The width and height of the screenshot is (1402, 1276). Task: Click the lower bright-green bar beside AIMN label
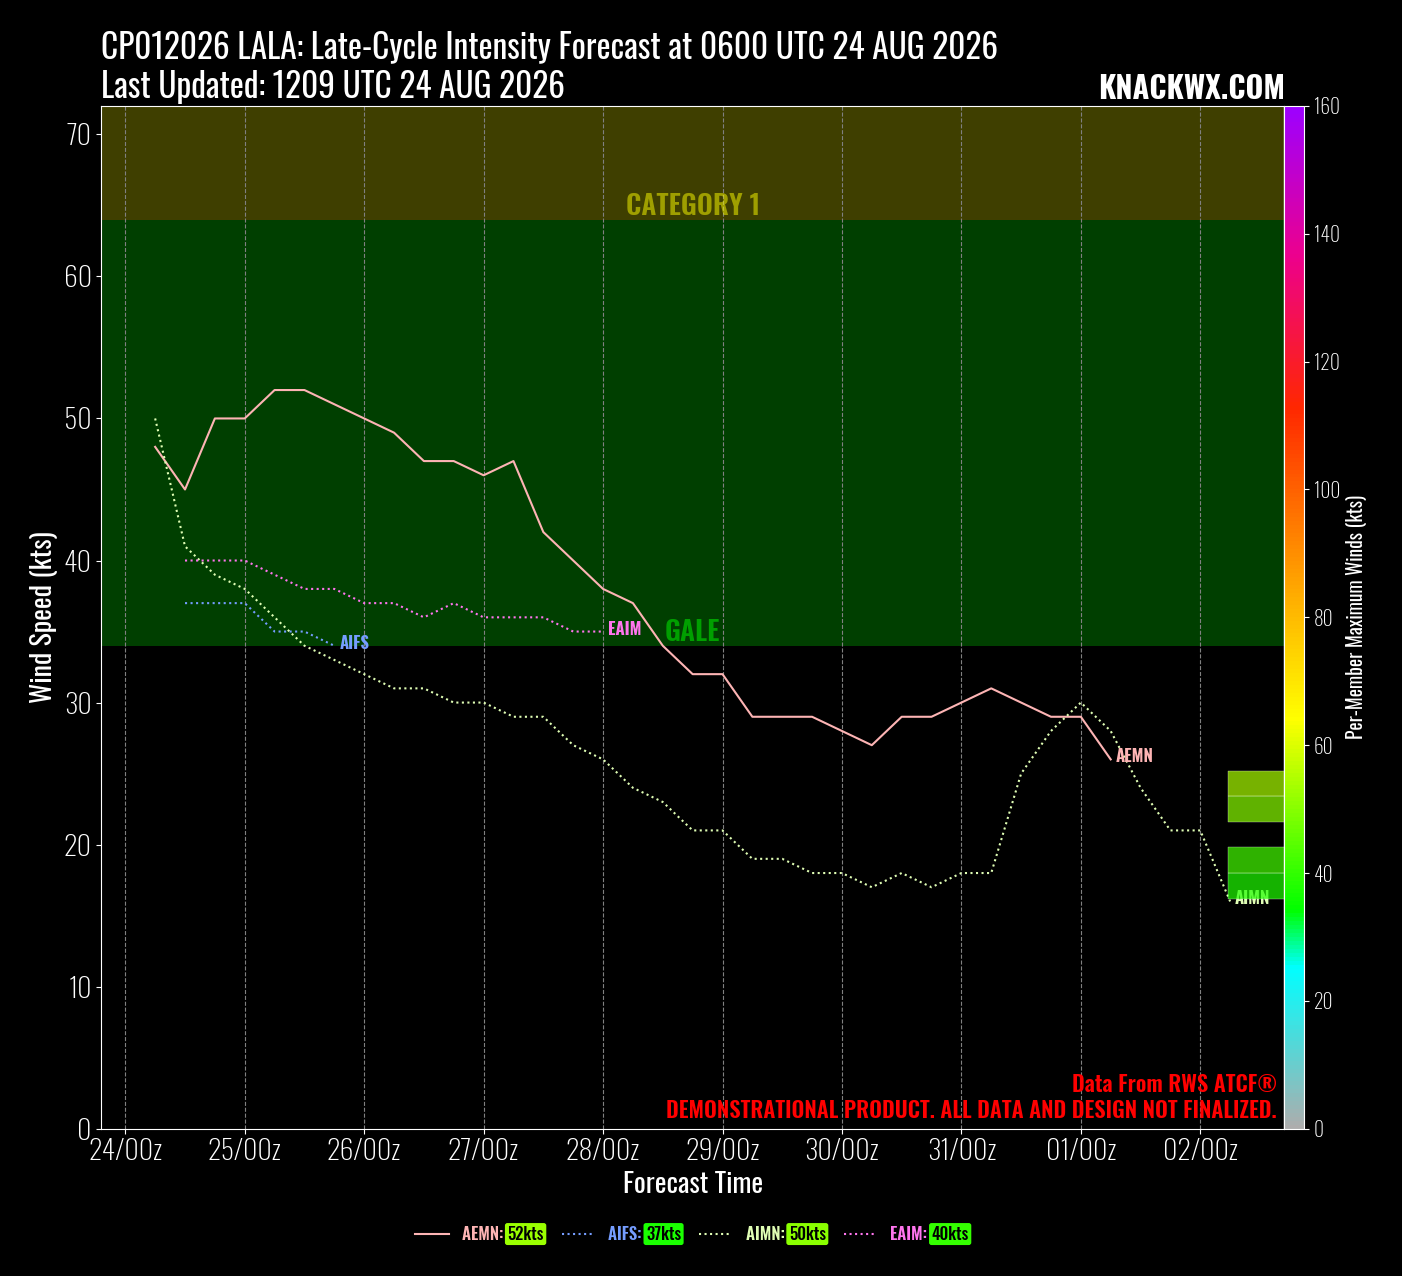[1256, 873]
